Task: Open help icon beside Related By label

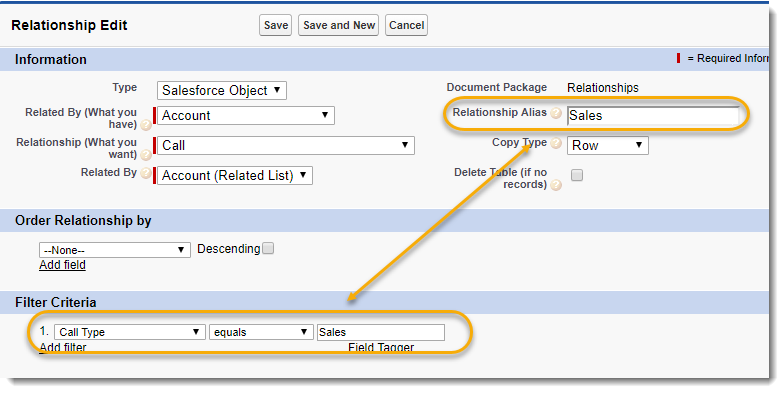Action: [x=146, y=174]
